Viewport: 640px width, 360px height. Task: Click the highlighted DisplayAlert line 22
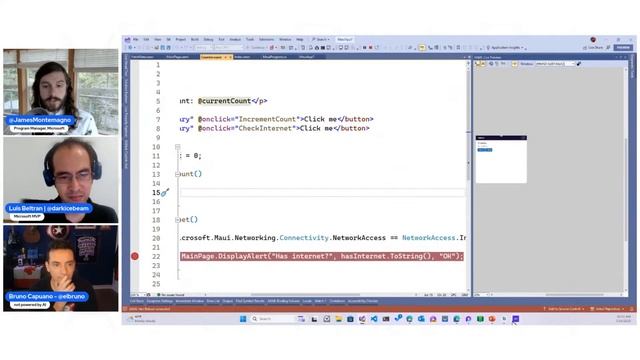(322, 256)
